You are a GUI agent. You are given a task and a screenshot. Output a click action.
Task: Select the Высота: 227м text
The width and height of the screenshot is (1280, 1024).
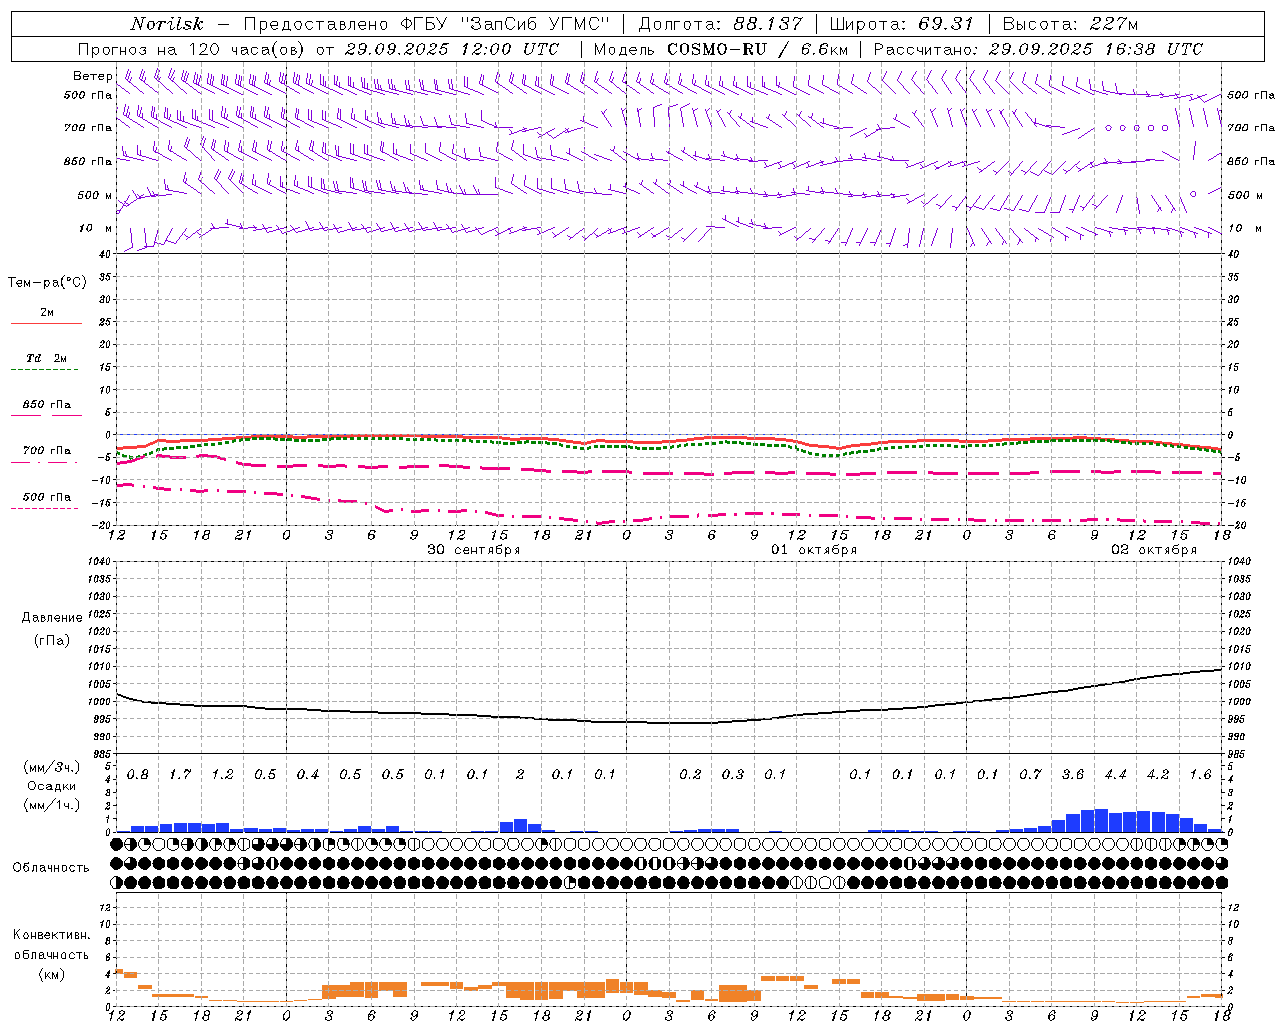click(1070, 25)
